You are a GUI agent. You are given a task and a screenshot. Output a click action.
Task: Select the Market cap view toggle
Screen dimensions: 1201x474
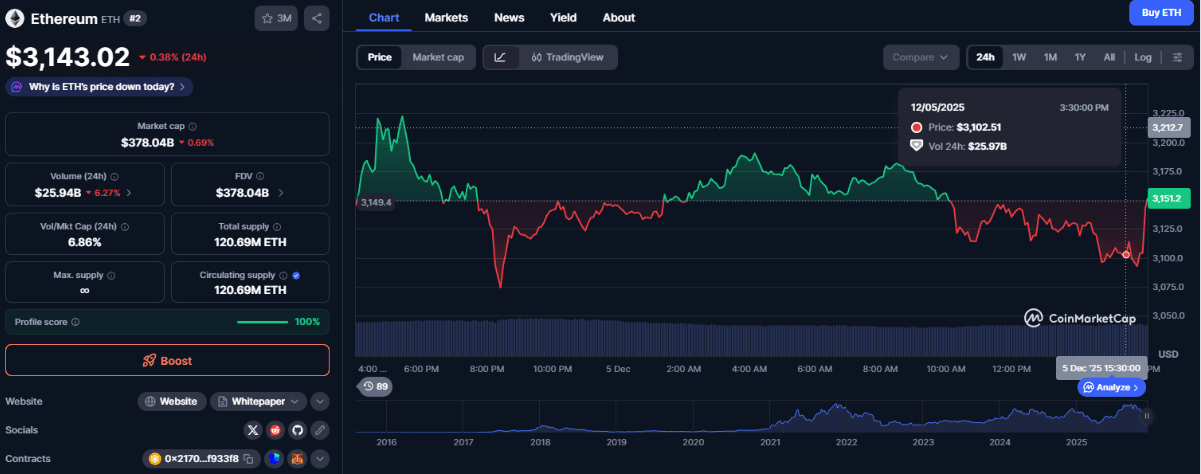coord(438,57)
